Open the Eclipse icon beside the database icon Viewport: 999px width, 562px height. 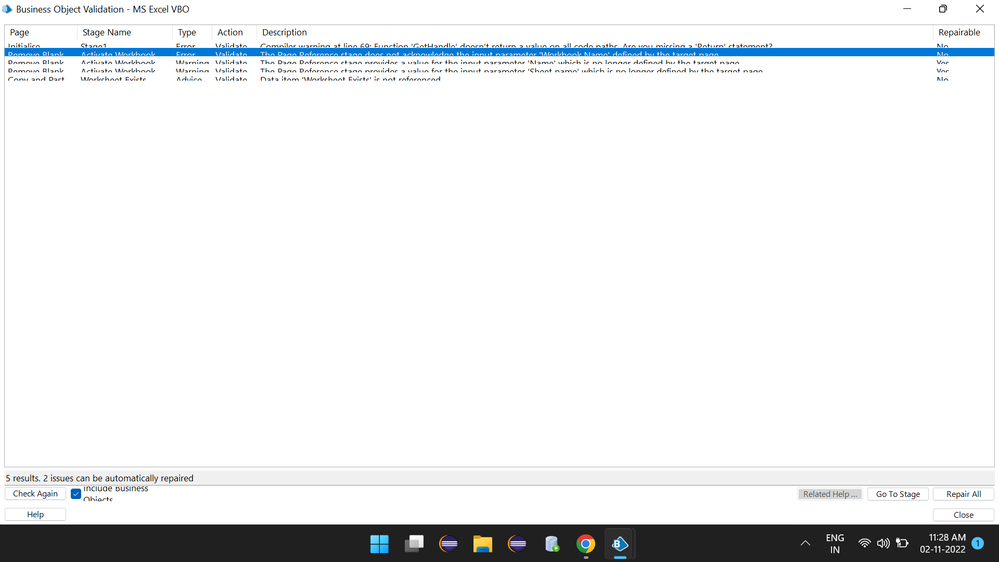[517, 544]
